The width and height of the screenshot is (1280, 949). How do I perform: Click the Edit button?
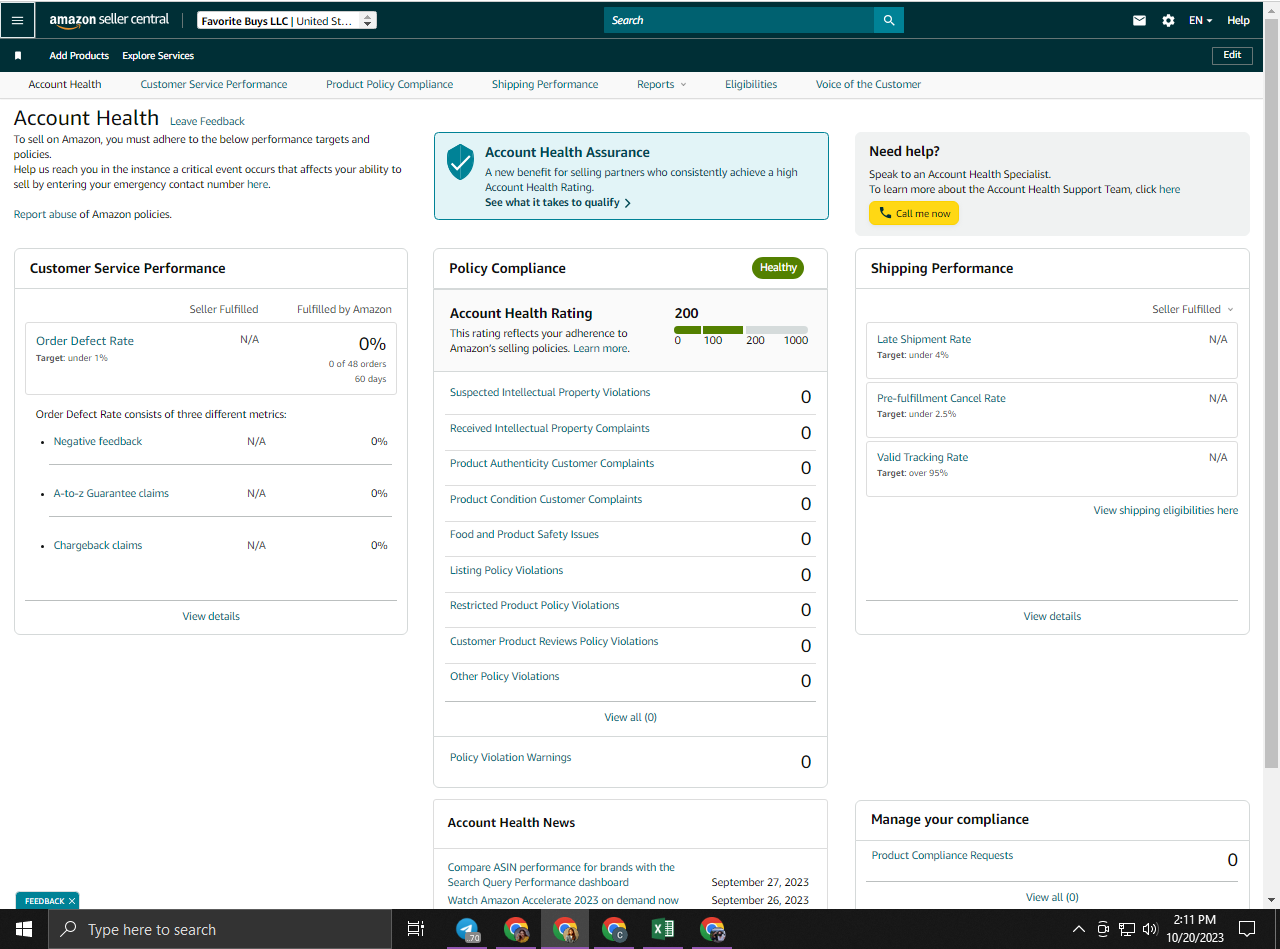pyautogui.click(x=1232, y=55)
